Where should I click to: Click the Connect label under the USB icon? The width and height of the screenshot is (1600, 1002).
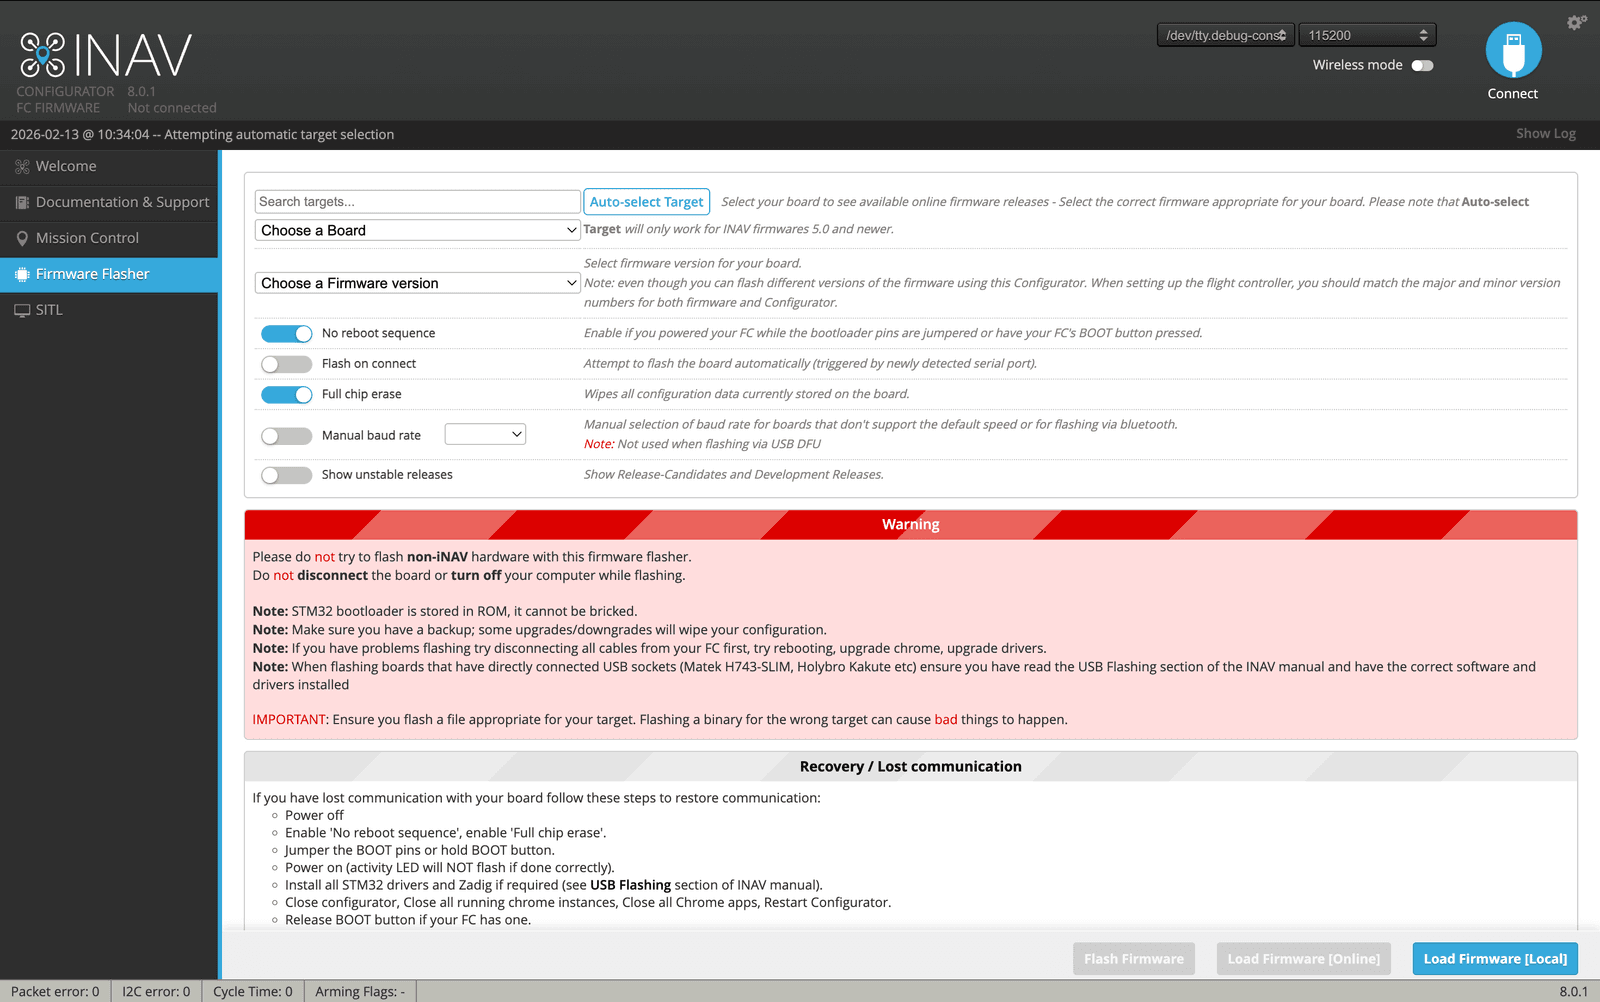(x=1513, y=94)
